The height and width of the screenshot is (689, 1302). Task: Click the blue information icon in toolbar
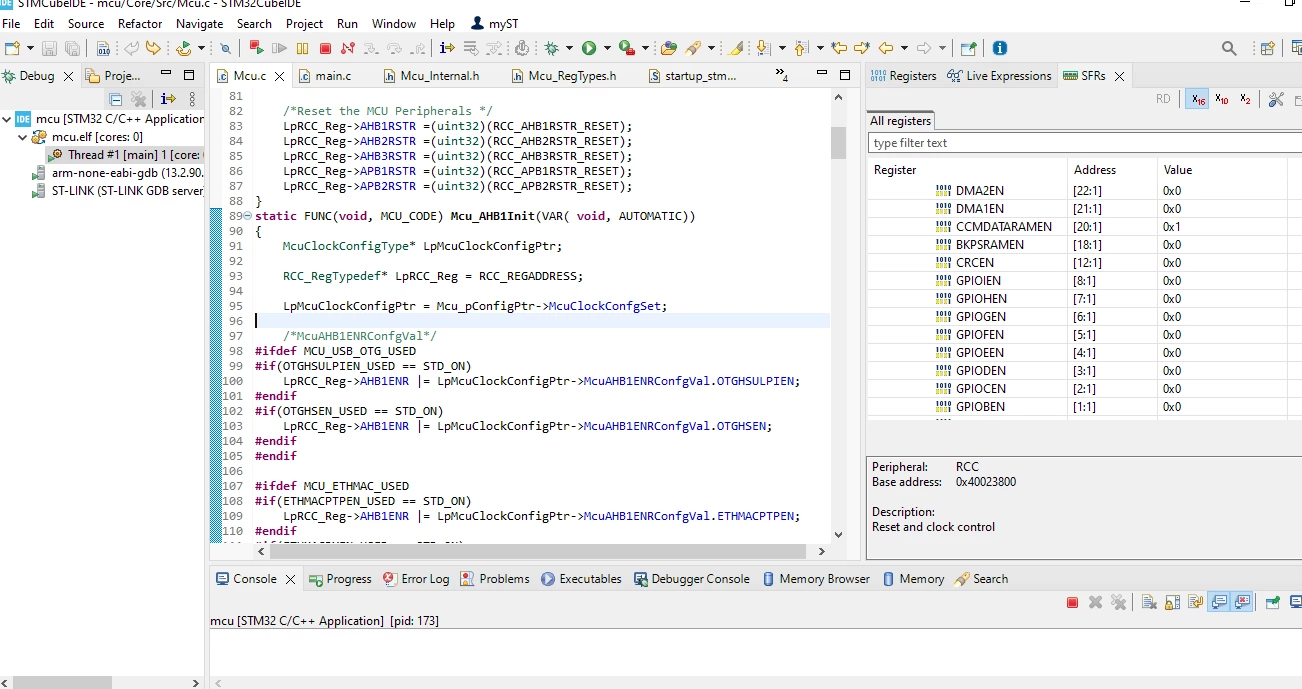999,48
